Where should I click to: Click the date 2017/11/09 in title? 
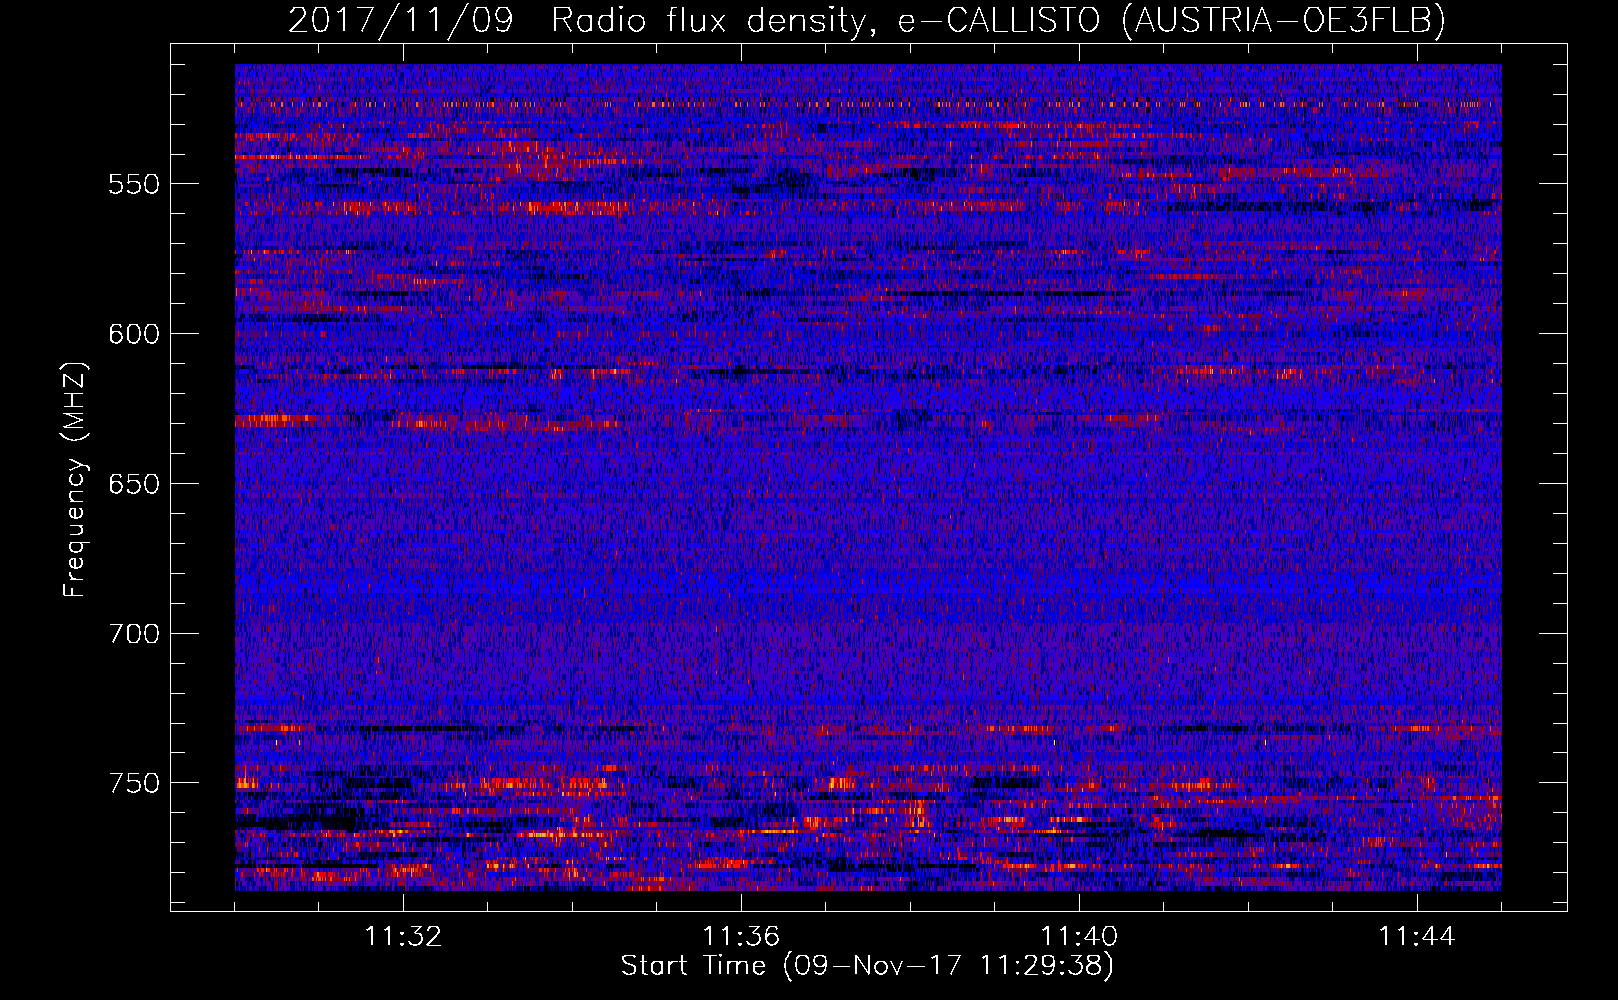[400, 20]
